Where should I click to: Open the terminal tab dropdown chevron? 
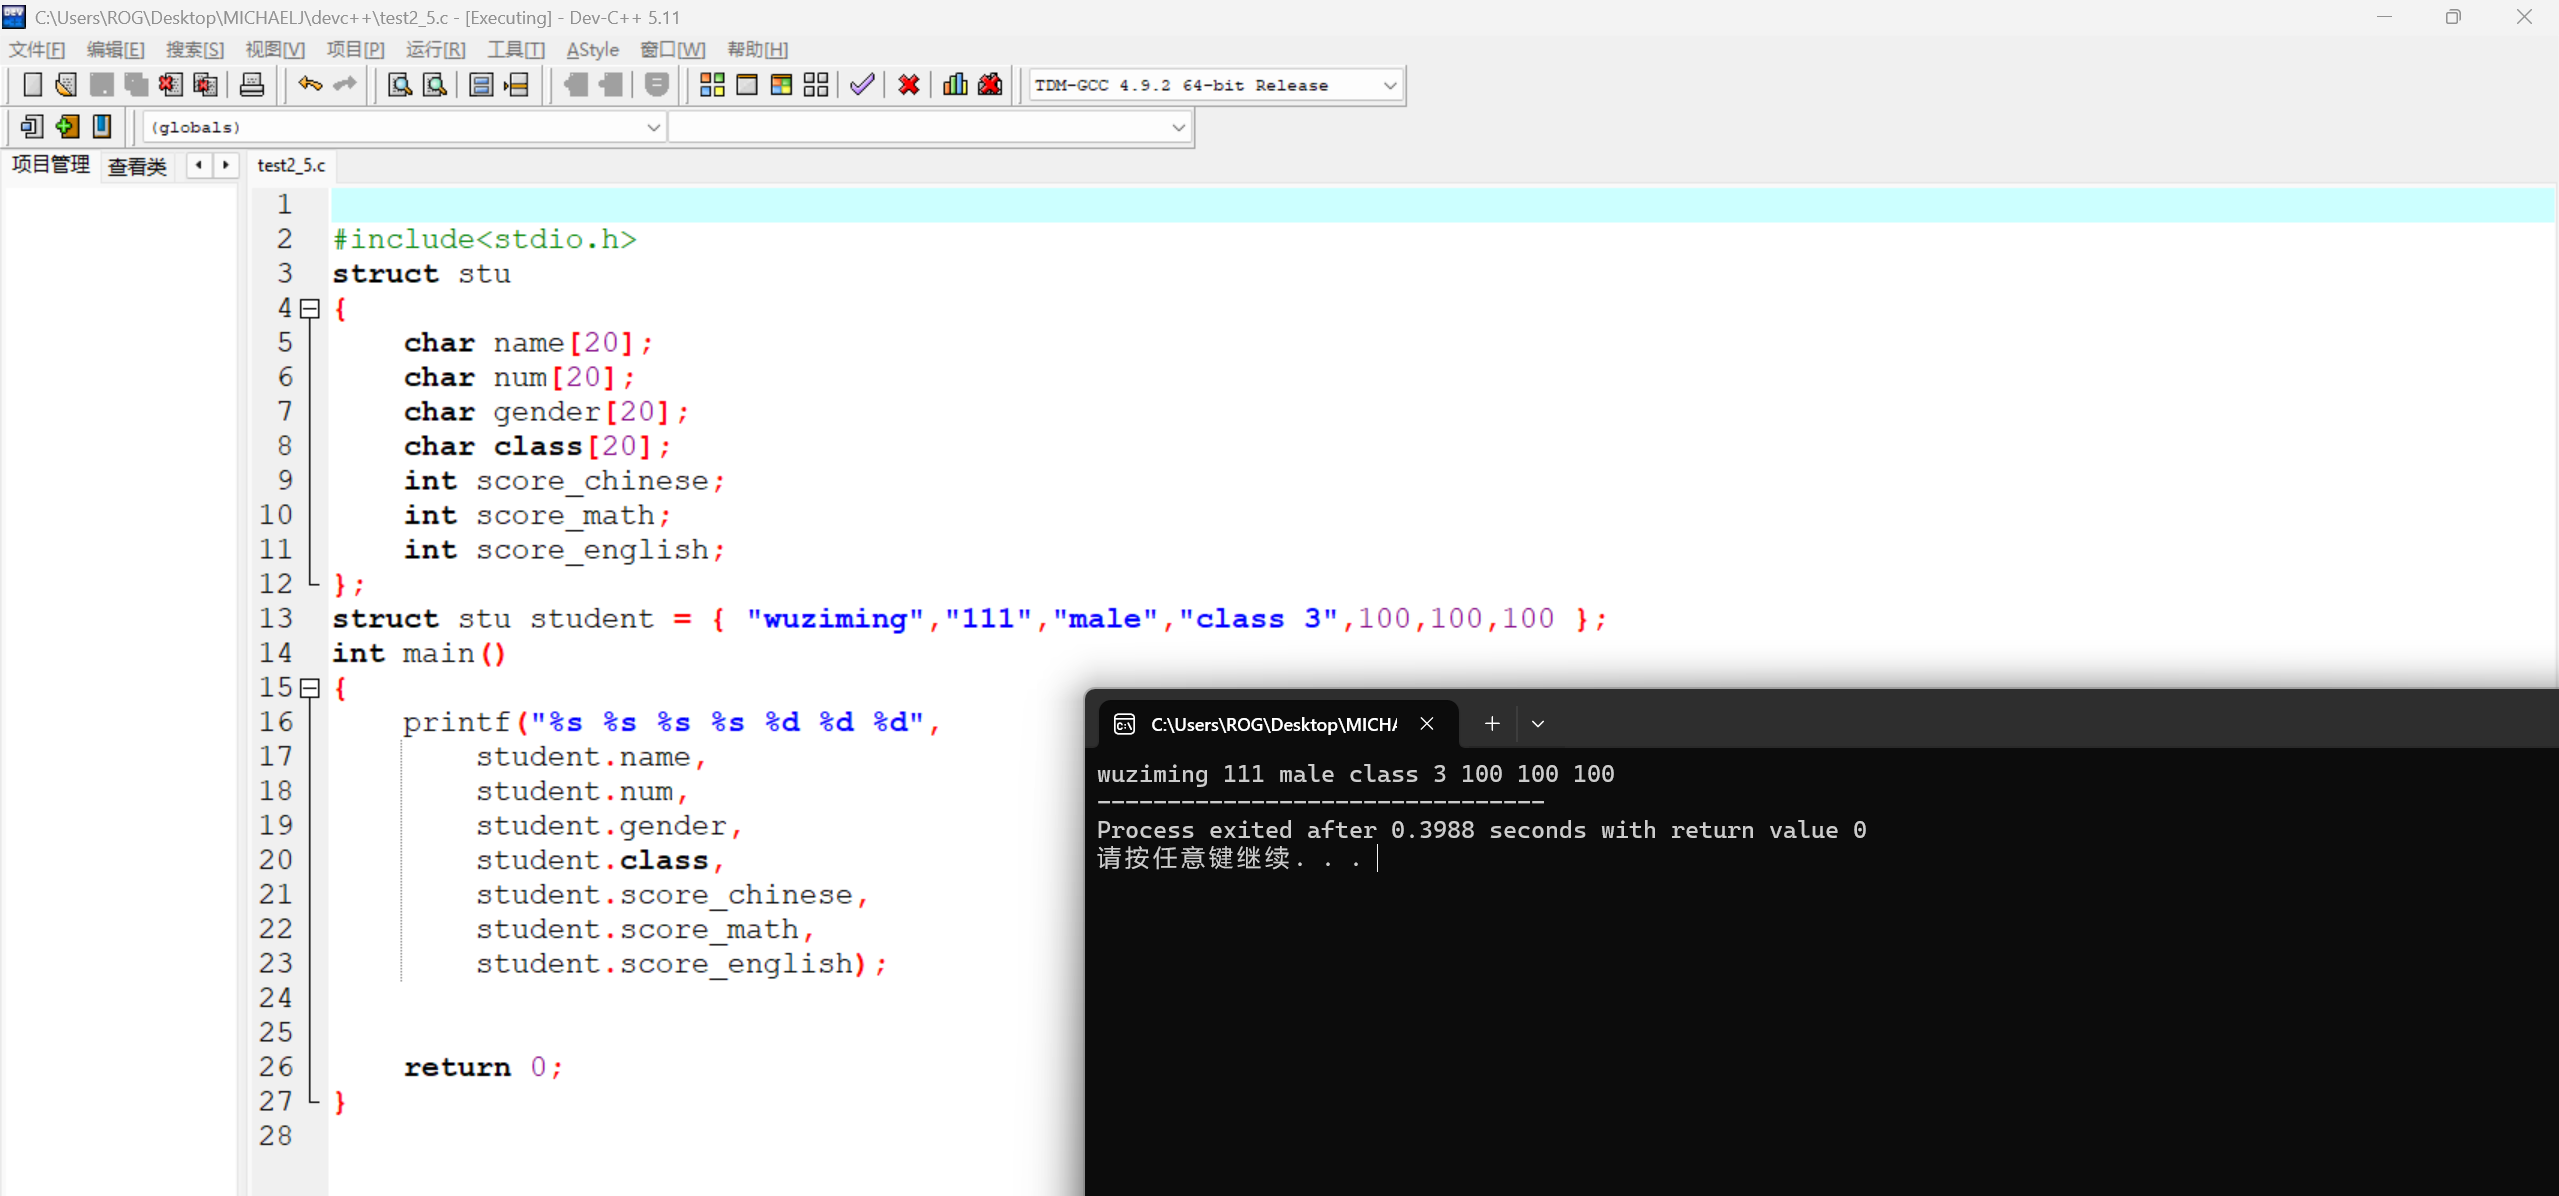(x=1537, y=724)
